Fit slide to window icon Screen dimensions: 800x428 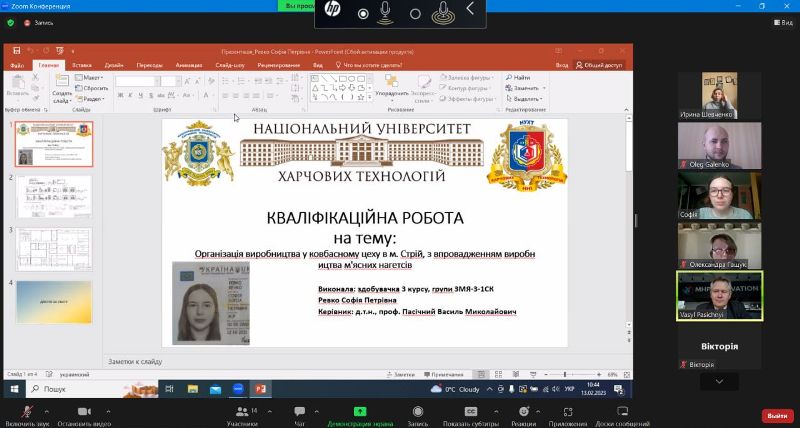click(627, 375)
